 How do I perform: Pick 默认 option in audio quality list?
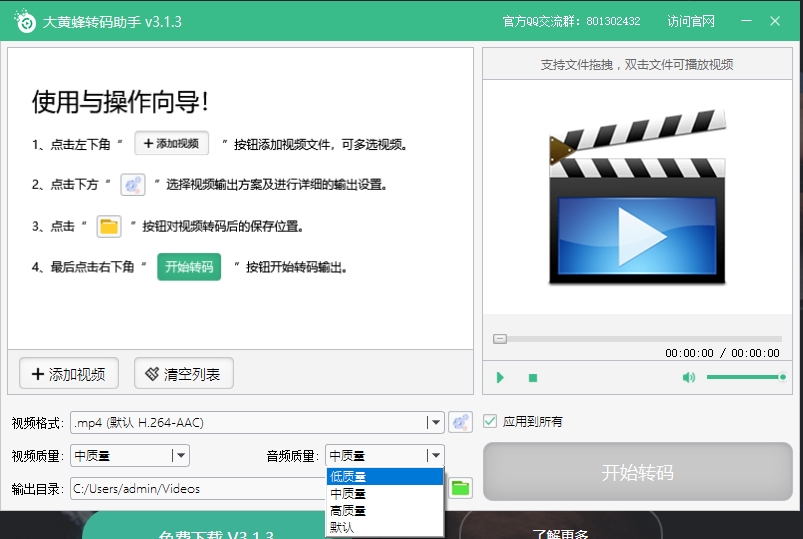[384, 527]
